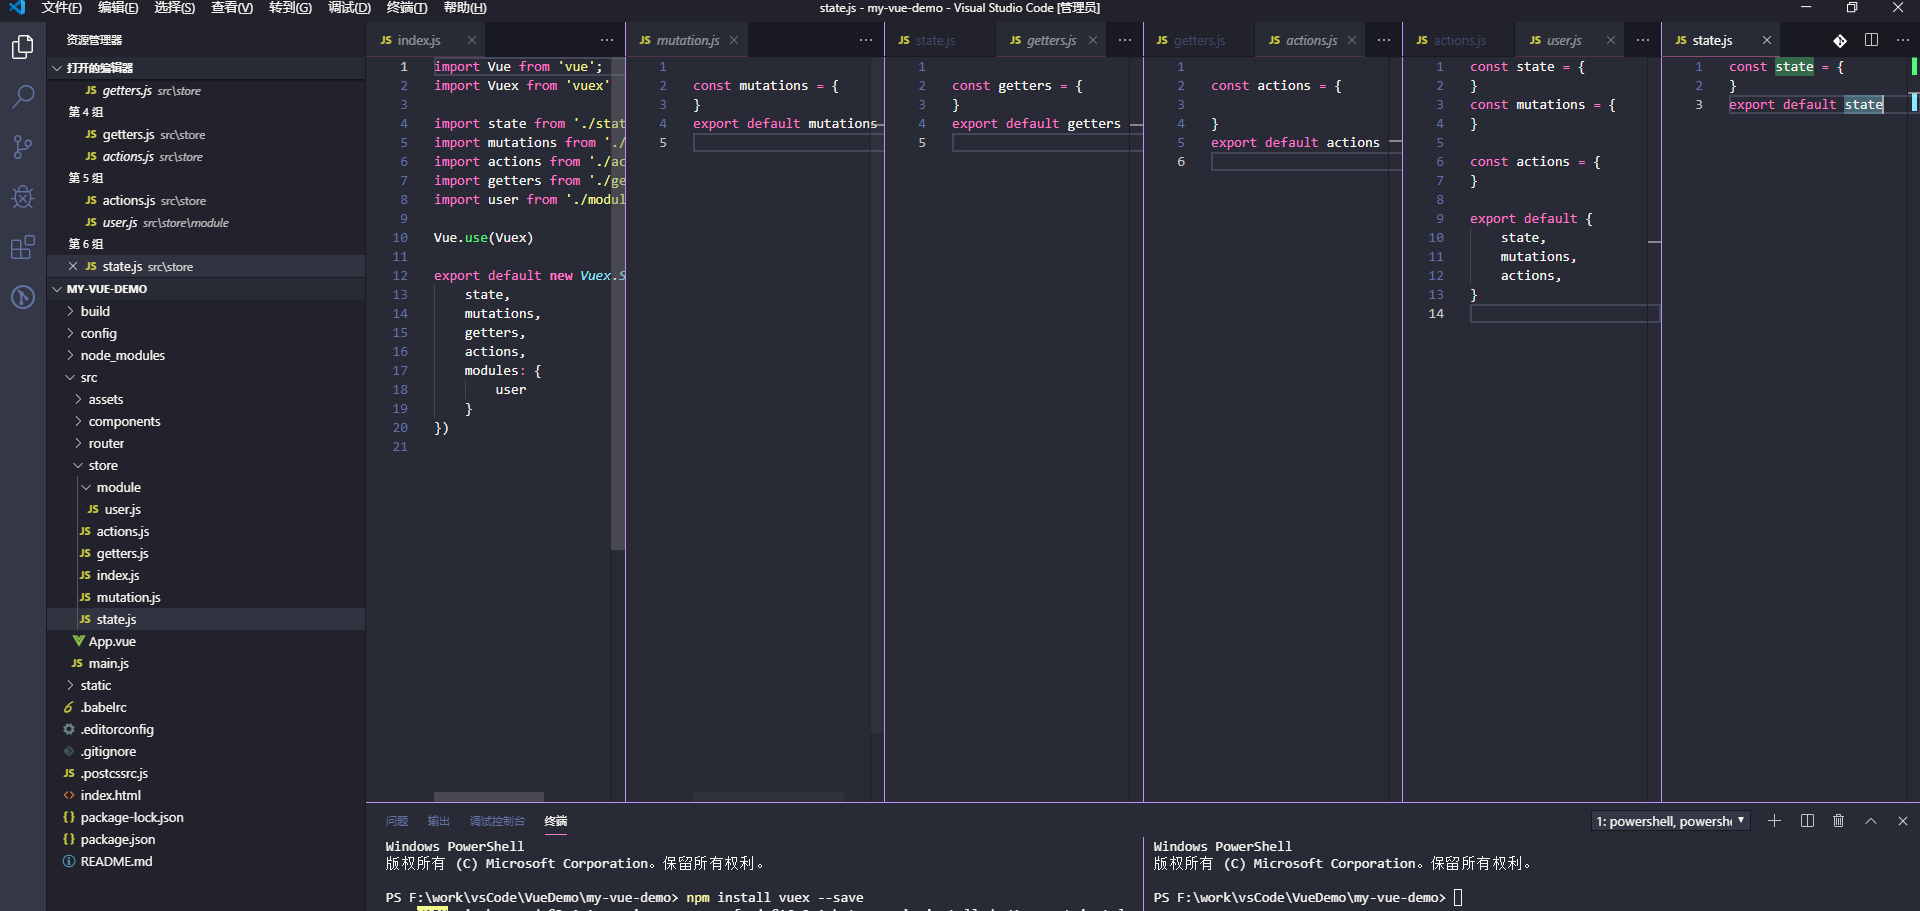1920x911 pixels.
Task: Open the Explorer view in activity bar
Action: tap(22, 47)
